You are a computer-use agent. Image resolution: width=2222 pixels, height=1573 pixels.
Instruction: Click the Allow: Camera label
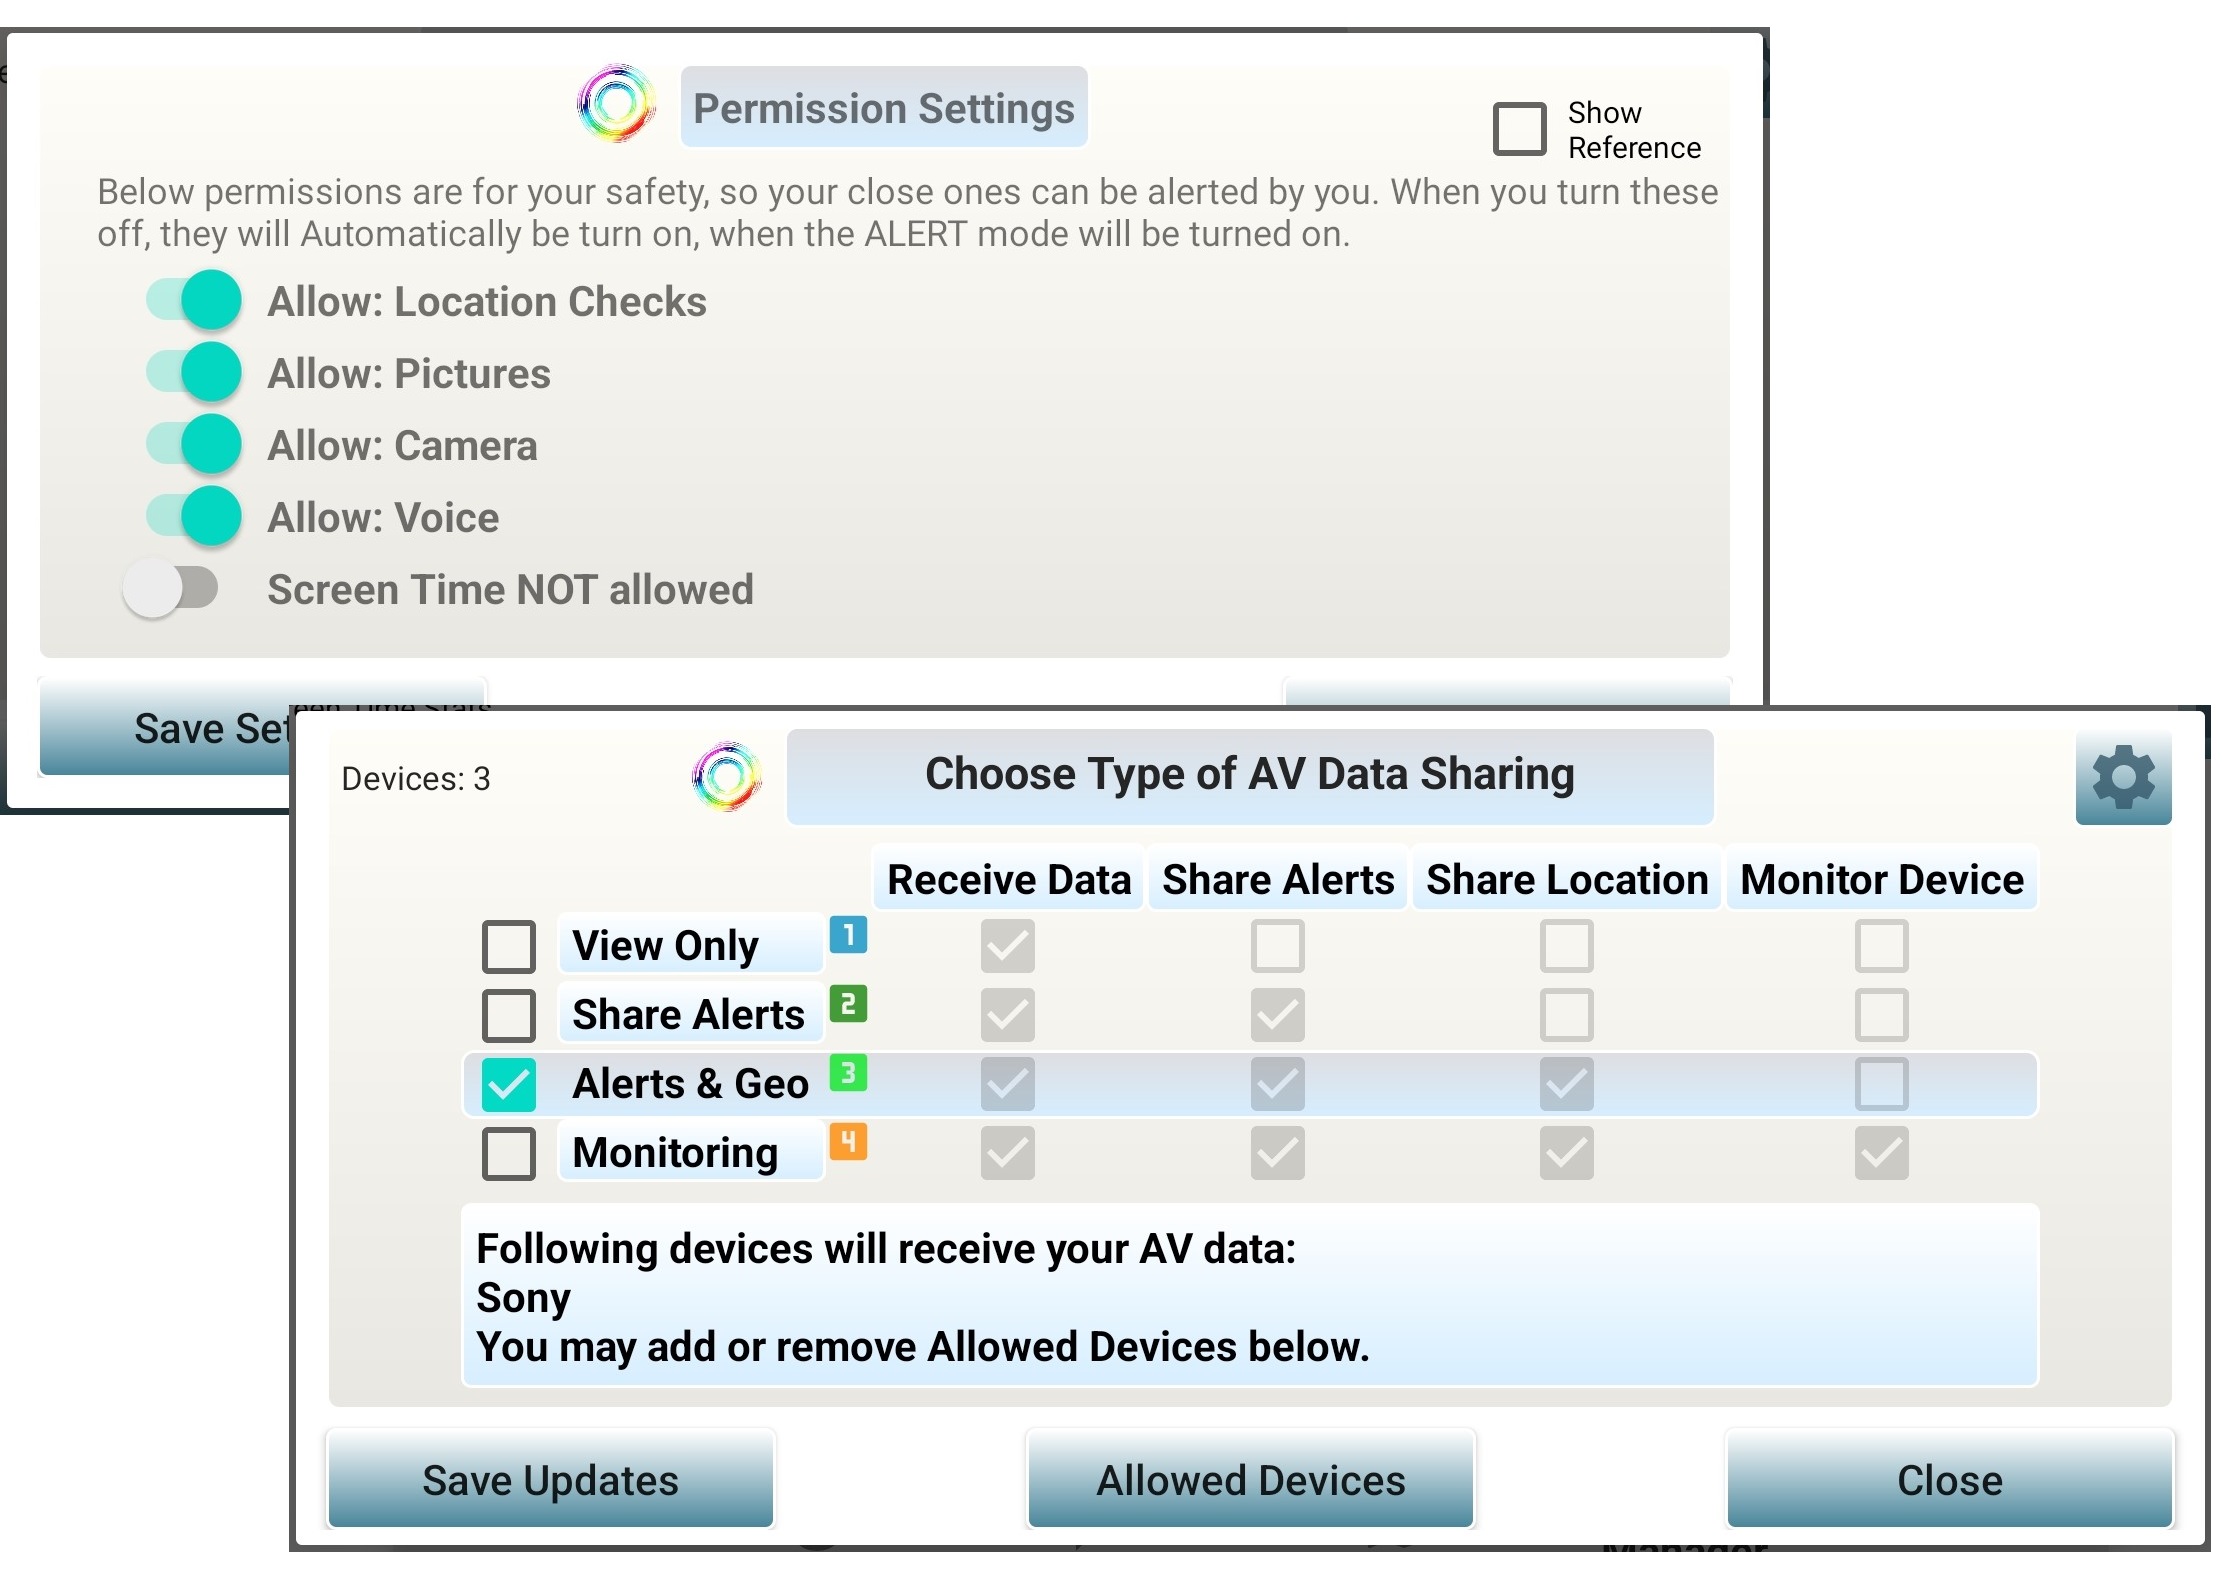click(402, 445)
